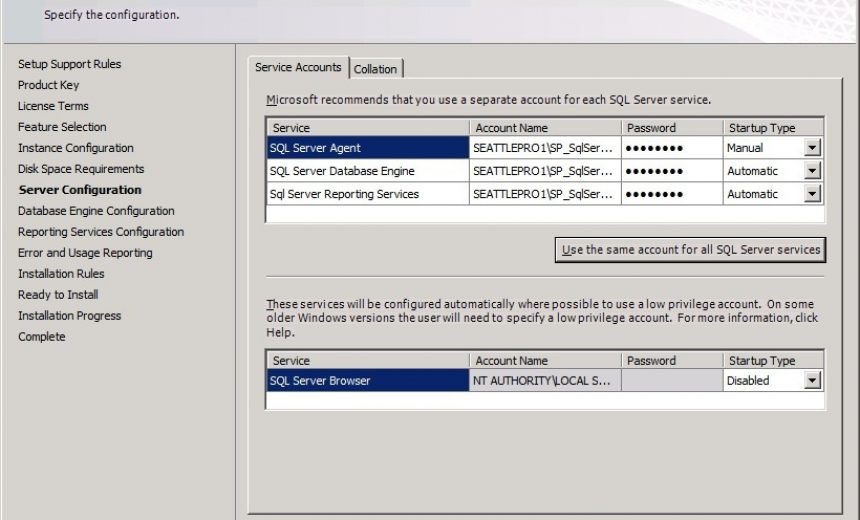Click Use the same account for all SQL Server services
The image size is (860, 520).
[x=691, y=250]
